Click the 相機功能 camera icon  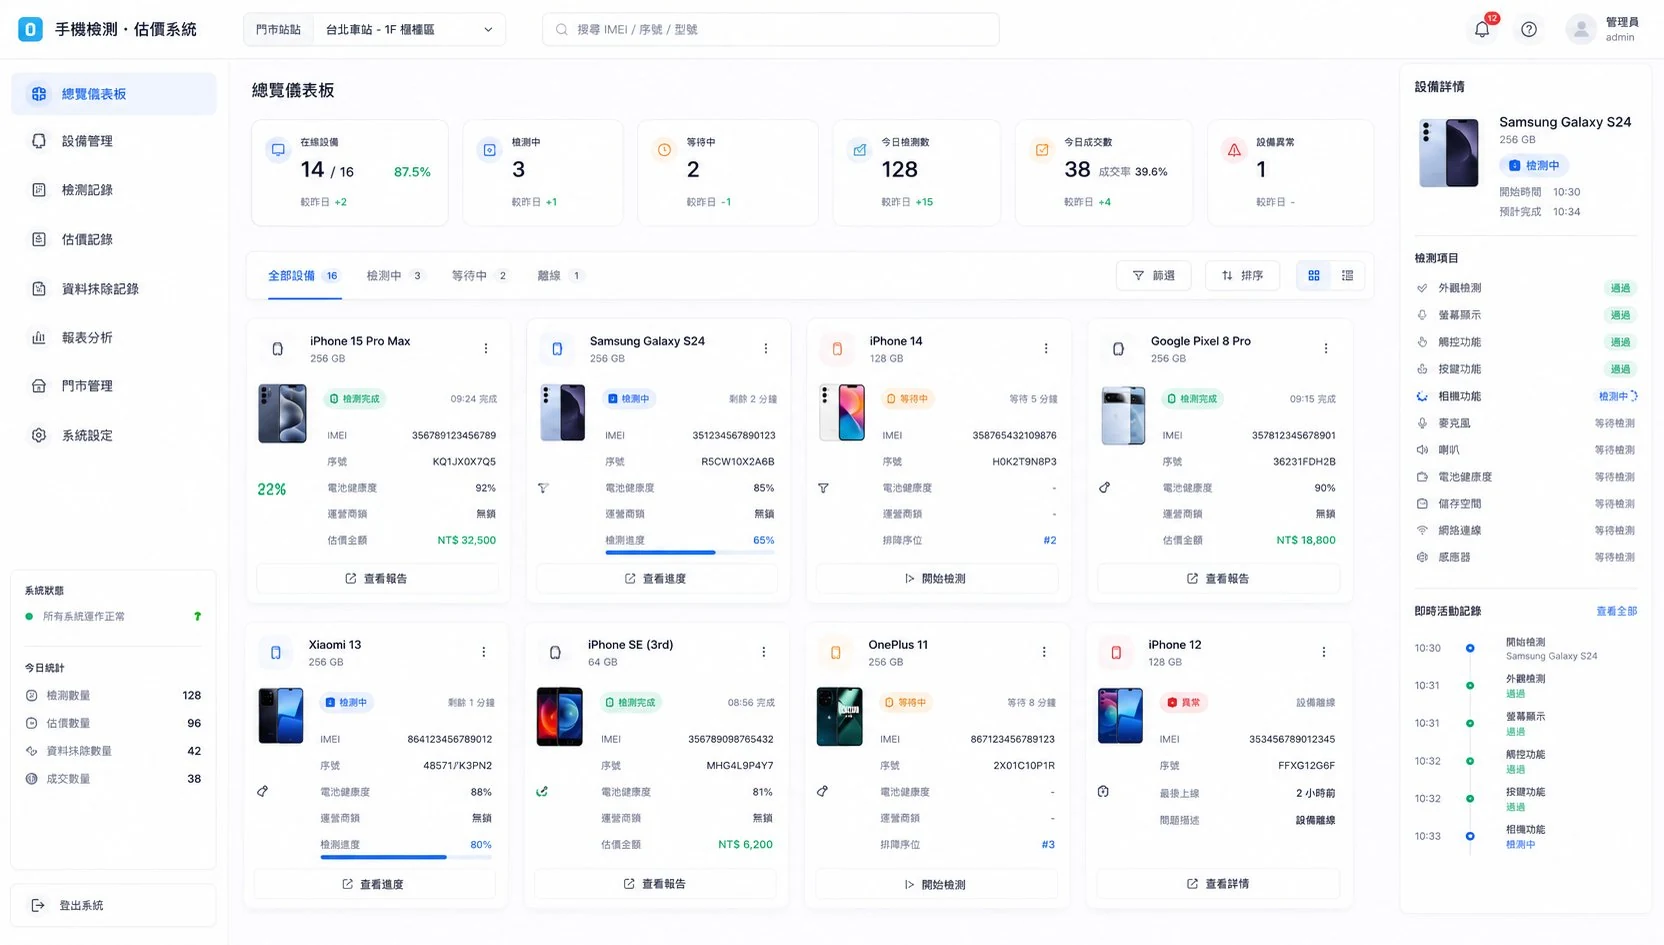pyautogui.click(x=1422, y=396)
